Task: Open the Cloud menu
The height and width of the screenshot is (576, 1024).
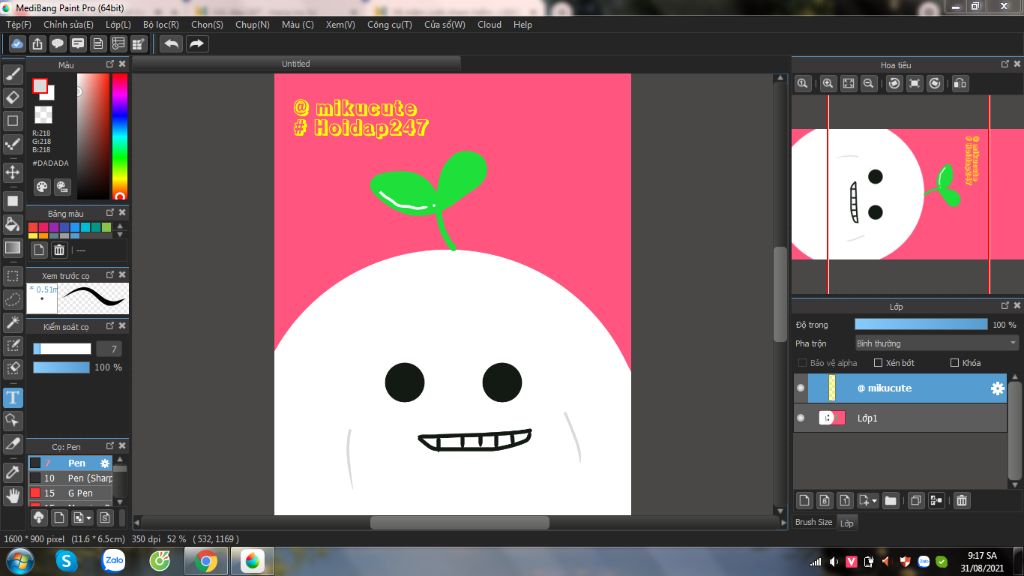Action: [x=489, y=25]
